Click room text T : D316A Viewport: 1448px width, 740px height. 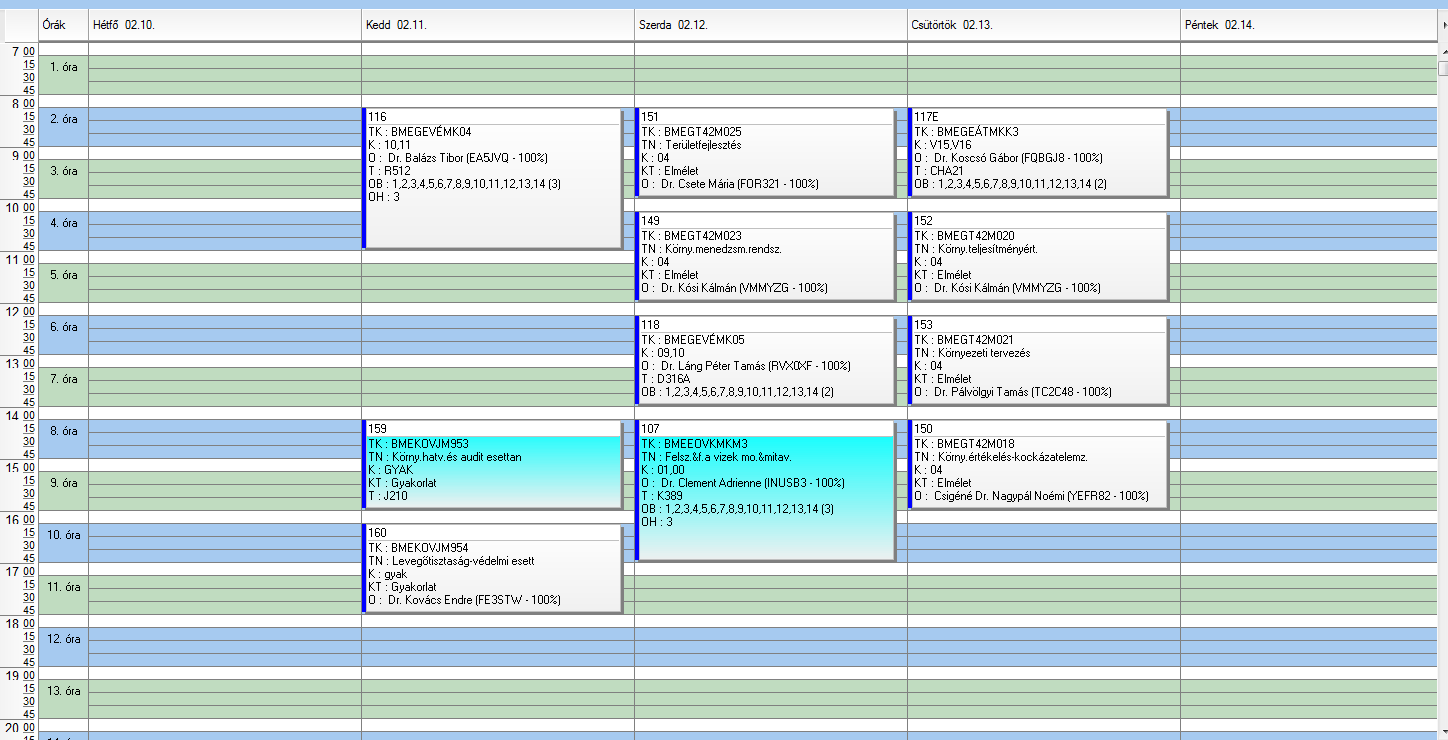666,379
